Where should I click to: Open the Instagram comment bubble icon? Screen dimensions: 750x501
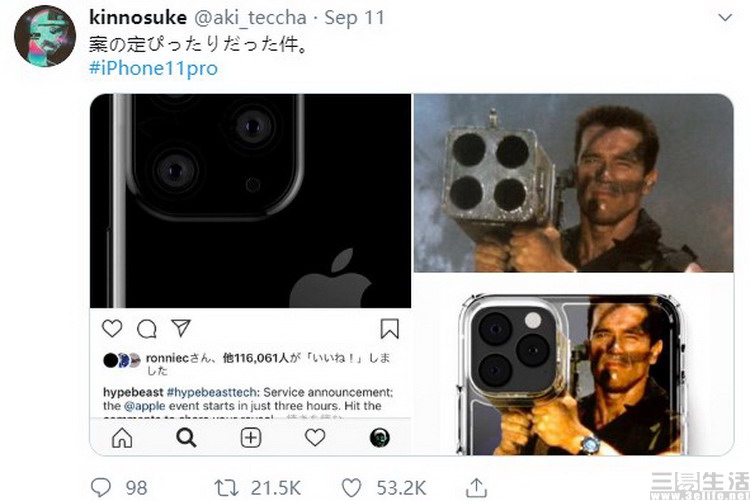click(146, 328)
